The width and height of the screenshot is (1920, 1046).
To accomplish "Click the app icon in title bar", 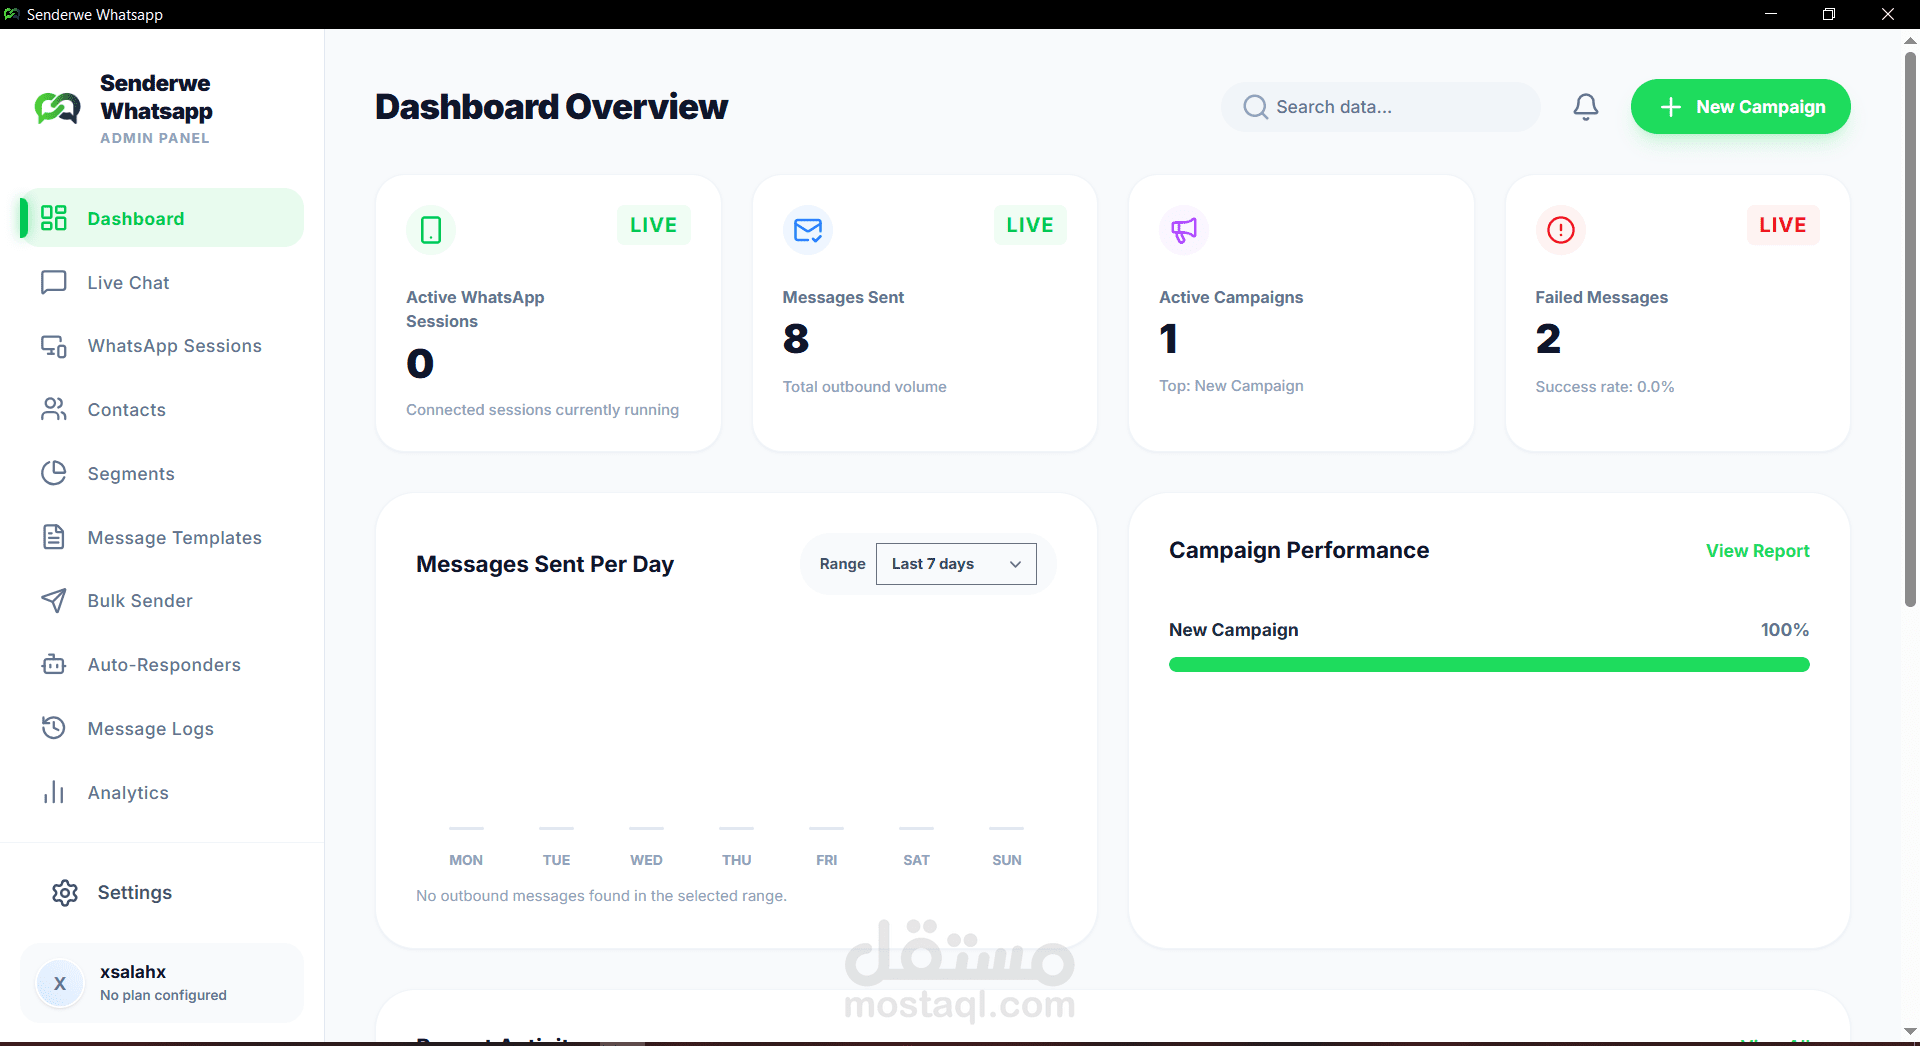I will point(12,14).
